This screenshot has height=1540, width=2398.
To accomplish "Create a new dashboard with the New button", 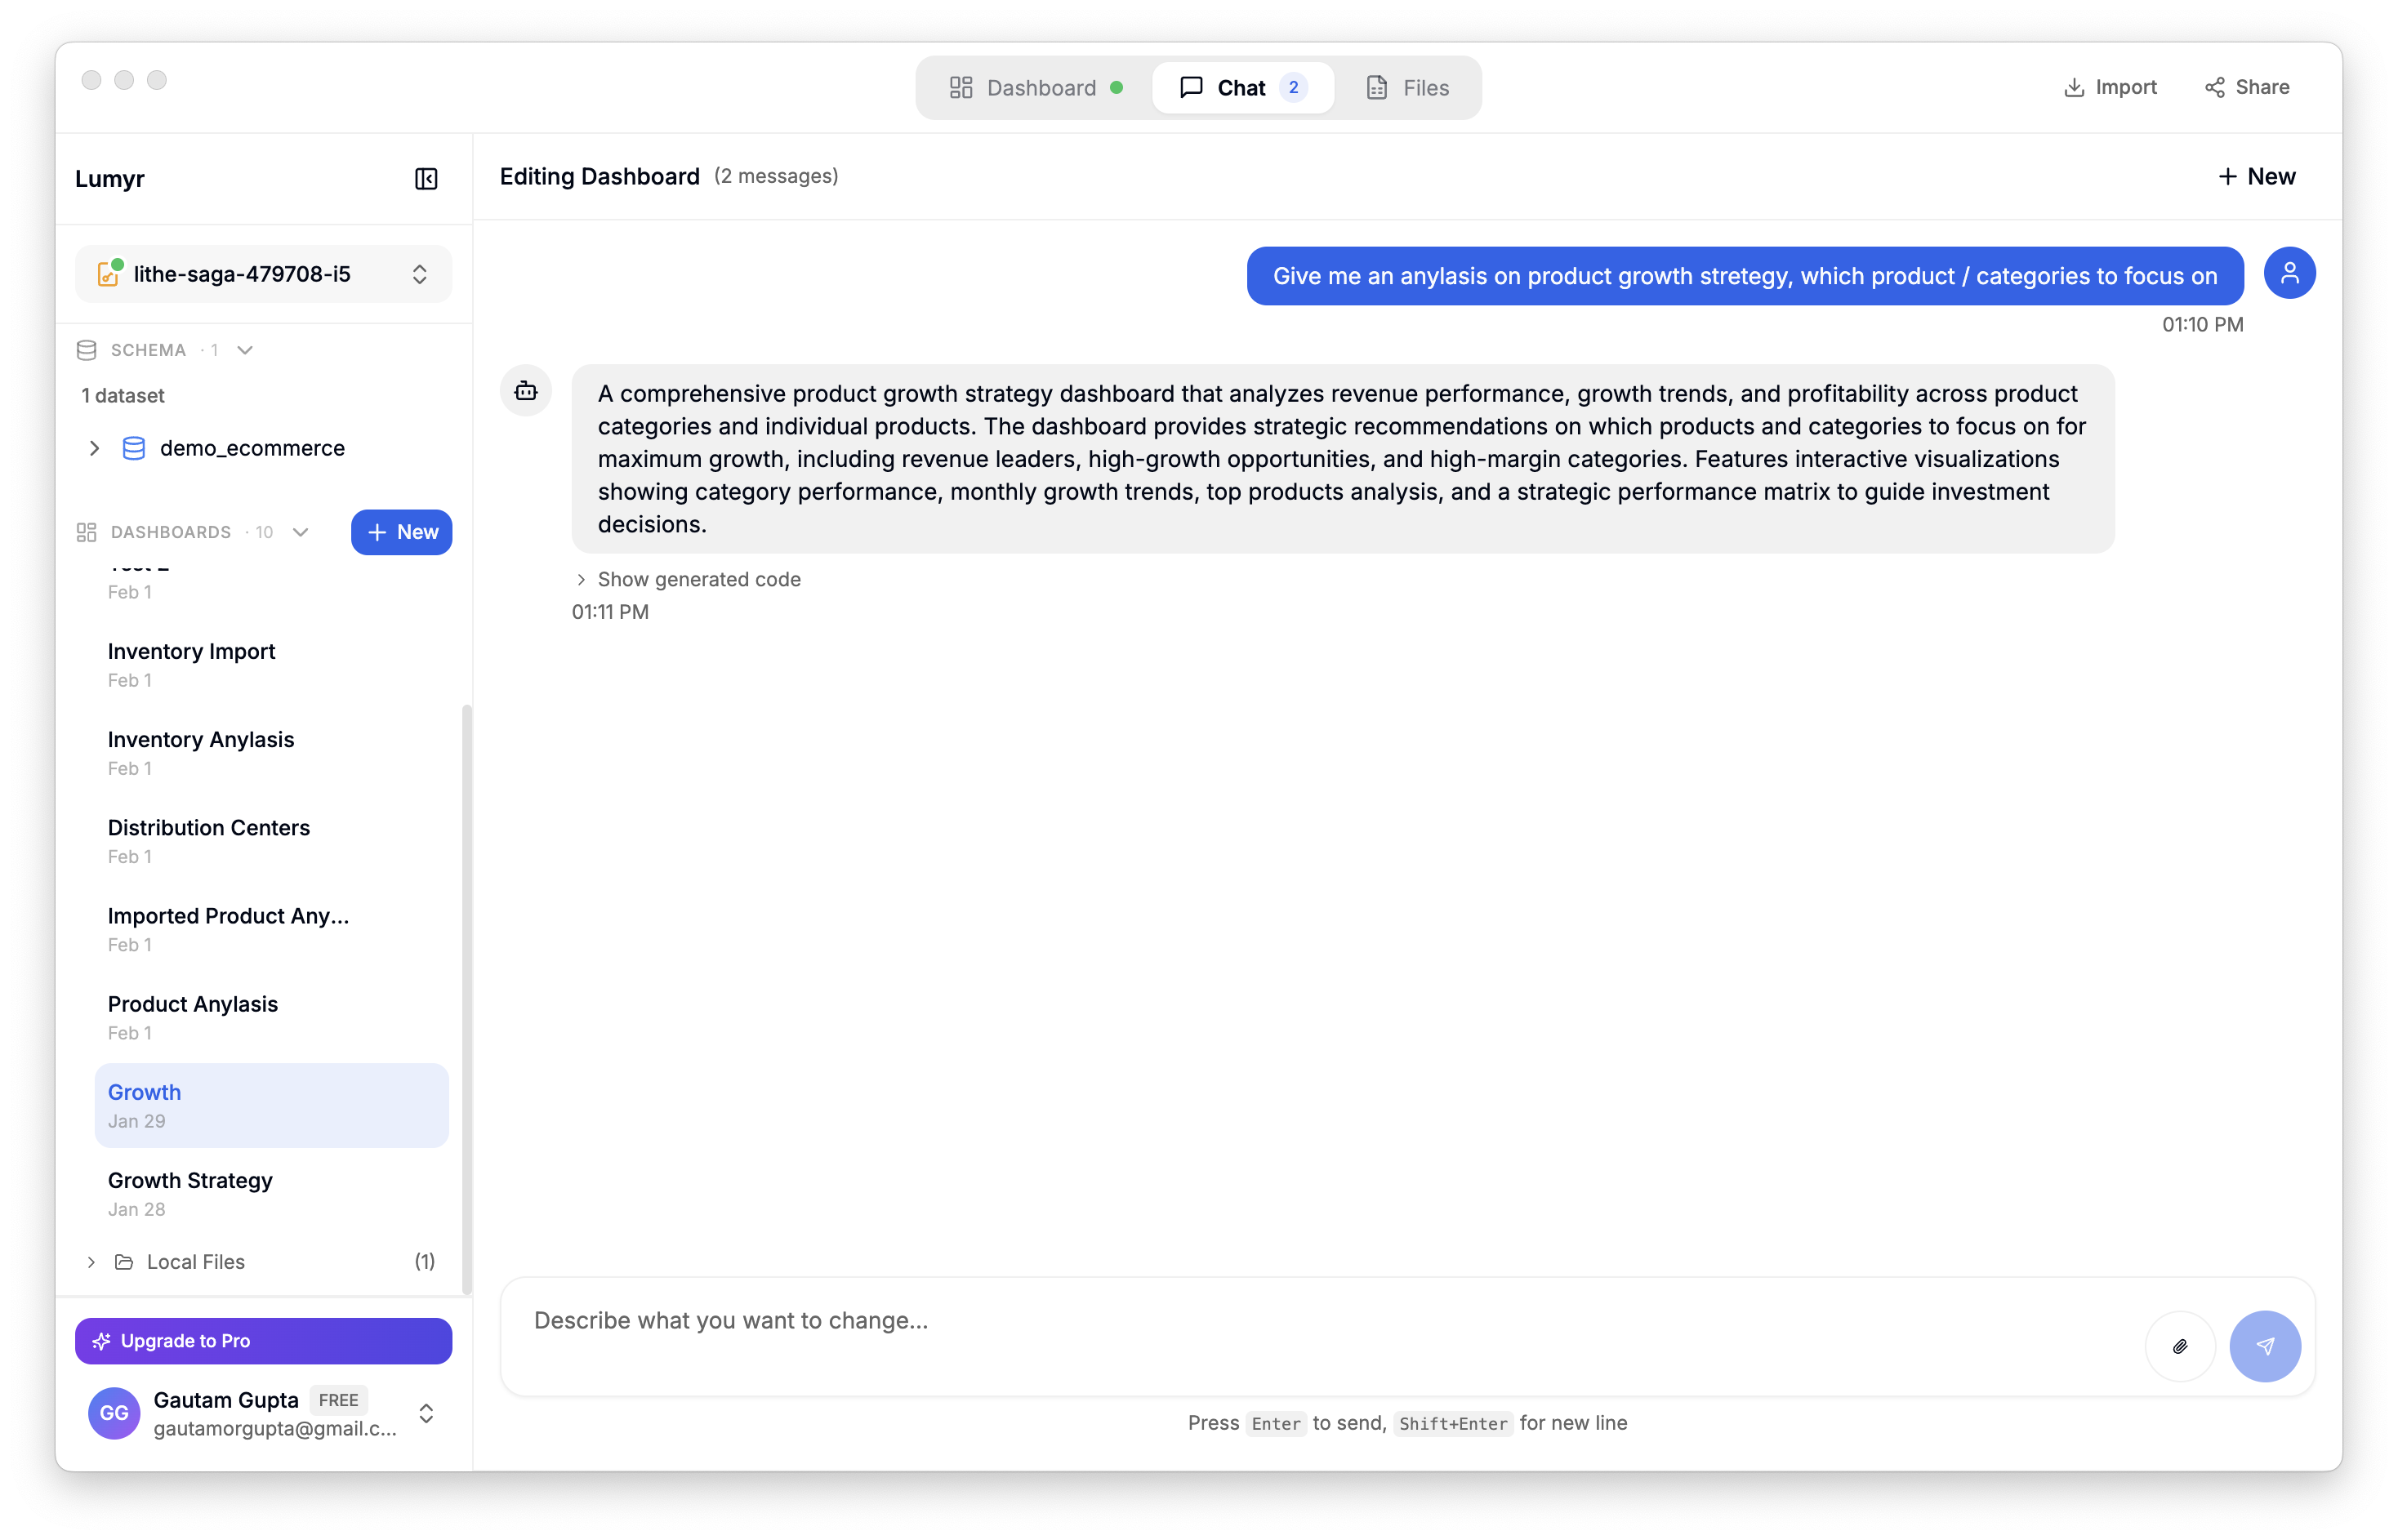I will click(401, 532).
